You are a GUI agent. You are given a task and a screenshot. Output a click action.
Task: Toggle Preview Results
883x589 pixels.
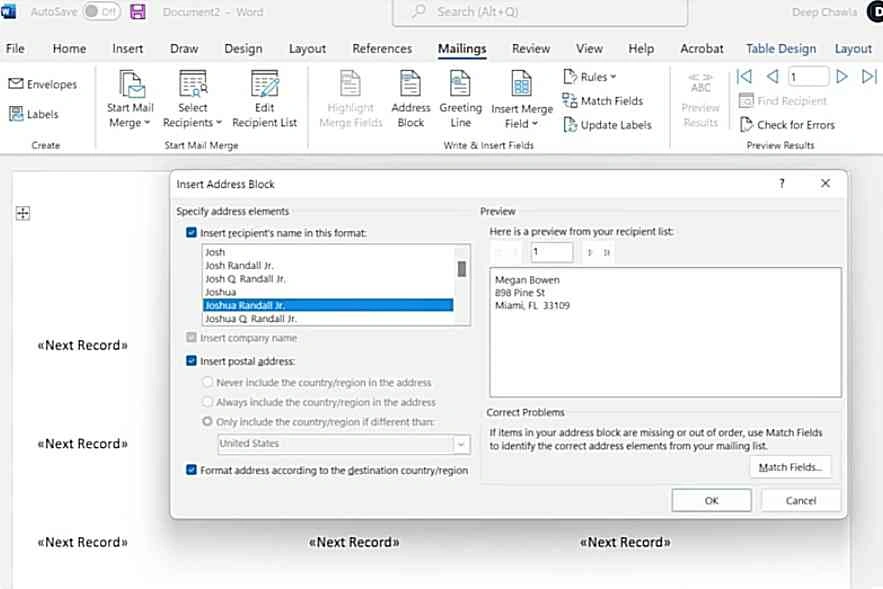pyautogui.click(x=701, y=100)
